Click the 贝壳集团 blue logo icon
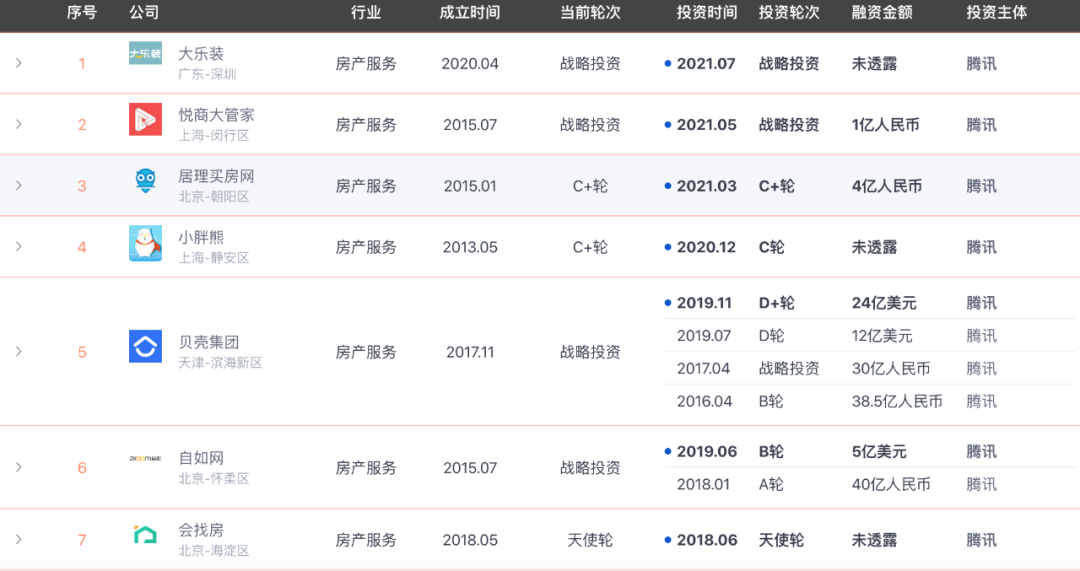This screenshot has height=571, width=1080. pyautogui.click(x=145, y=346)
